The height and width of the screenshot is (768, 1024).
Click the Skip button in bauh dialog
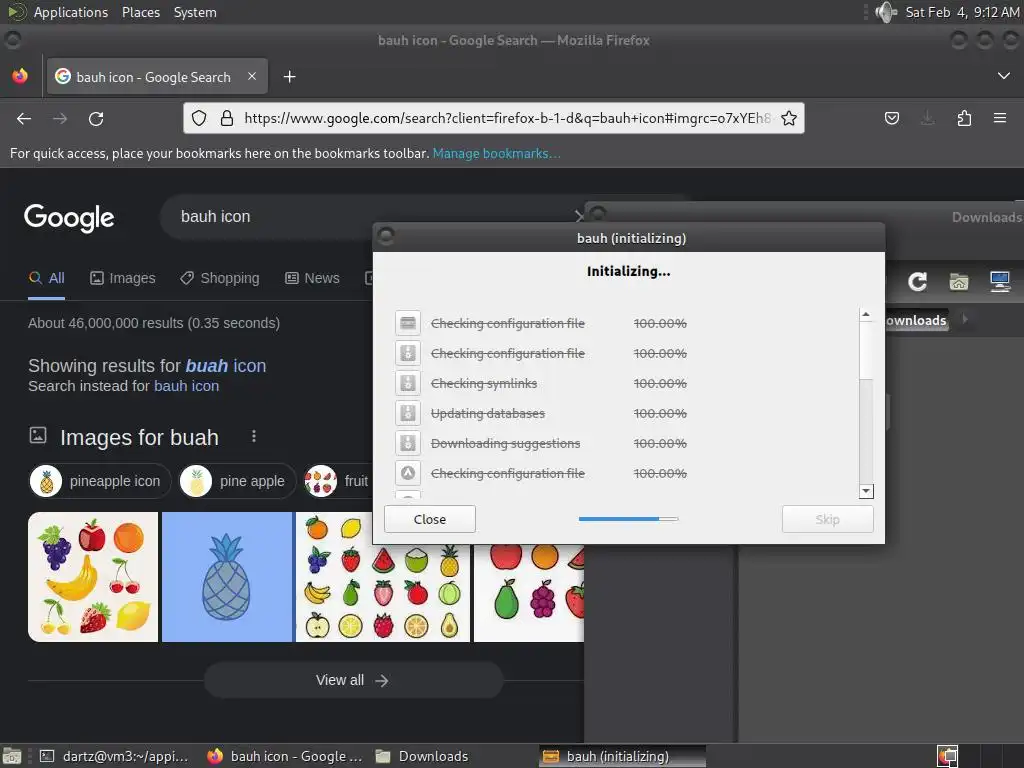point(827,519)
